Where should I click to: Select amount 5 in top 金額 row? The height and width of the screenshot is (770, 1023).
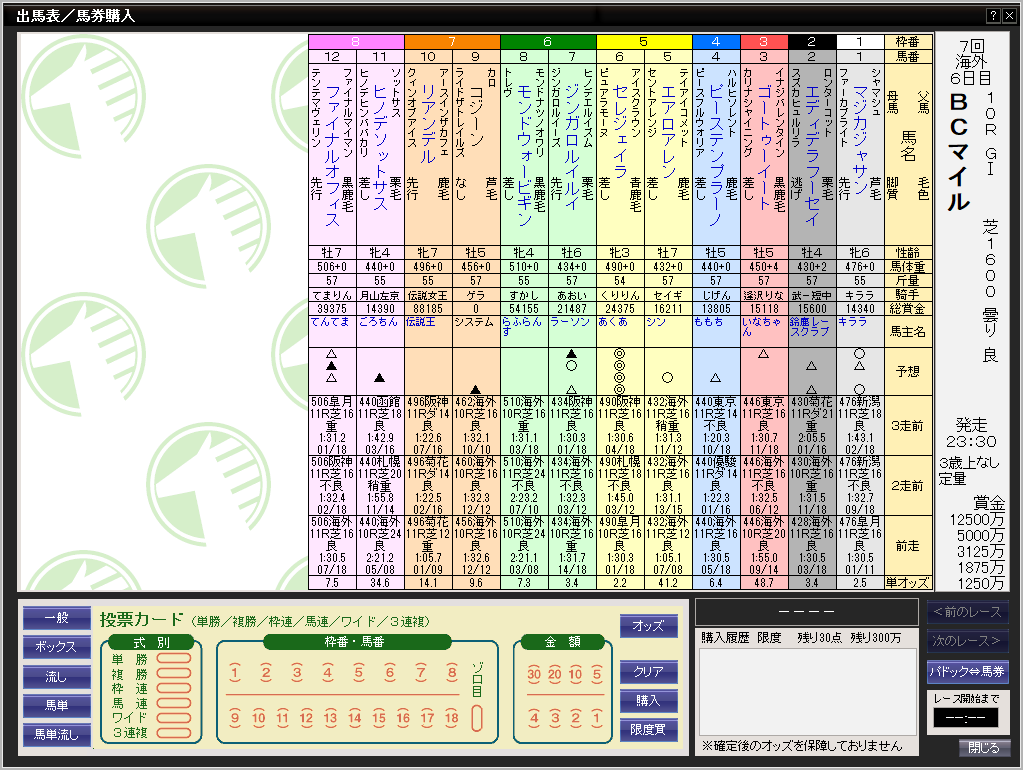pyautogui.click(x=596, y=674)
